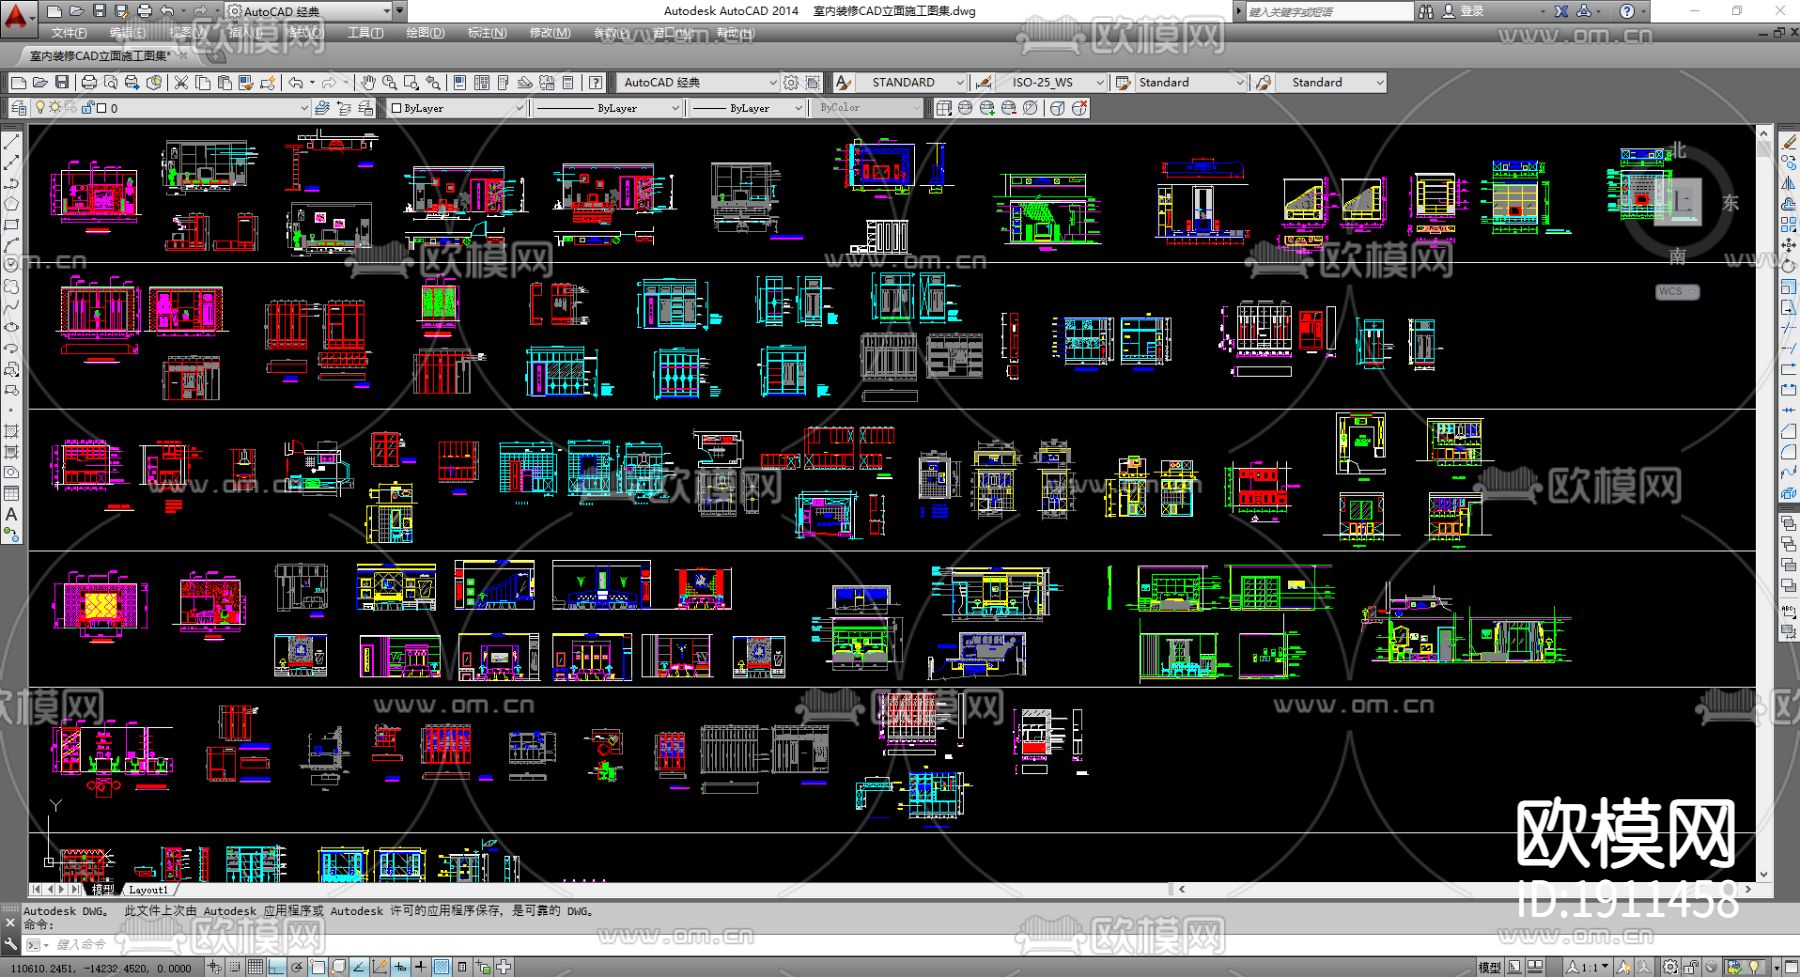Image resolution: width=1800 pixels, height=977 pixels.
Task: Click the Help question mark in standard toolbar
Action: tap(596, 82)
